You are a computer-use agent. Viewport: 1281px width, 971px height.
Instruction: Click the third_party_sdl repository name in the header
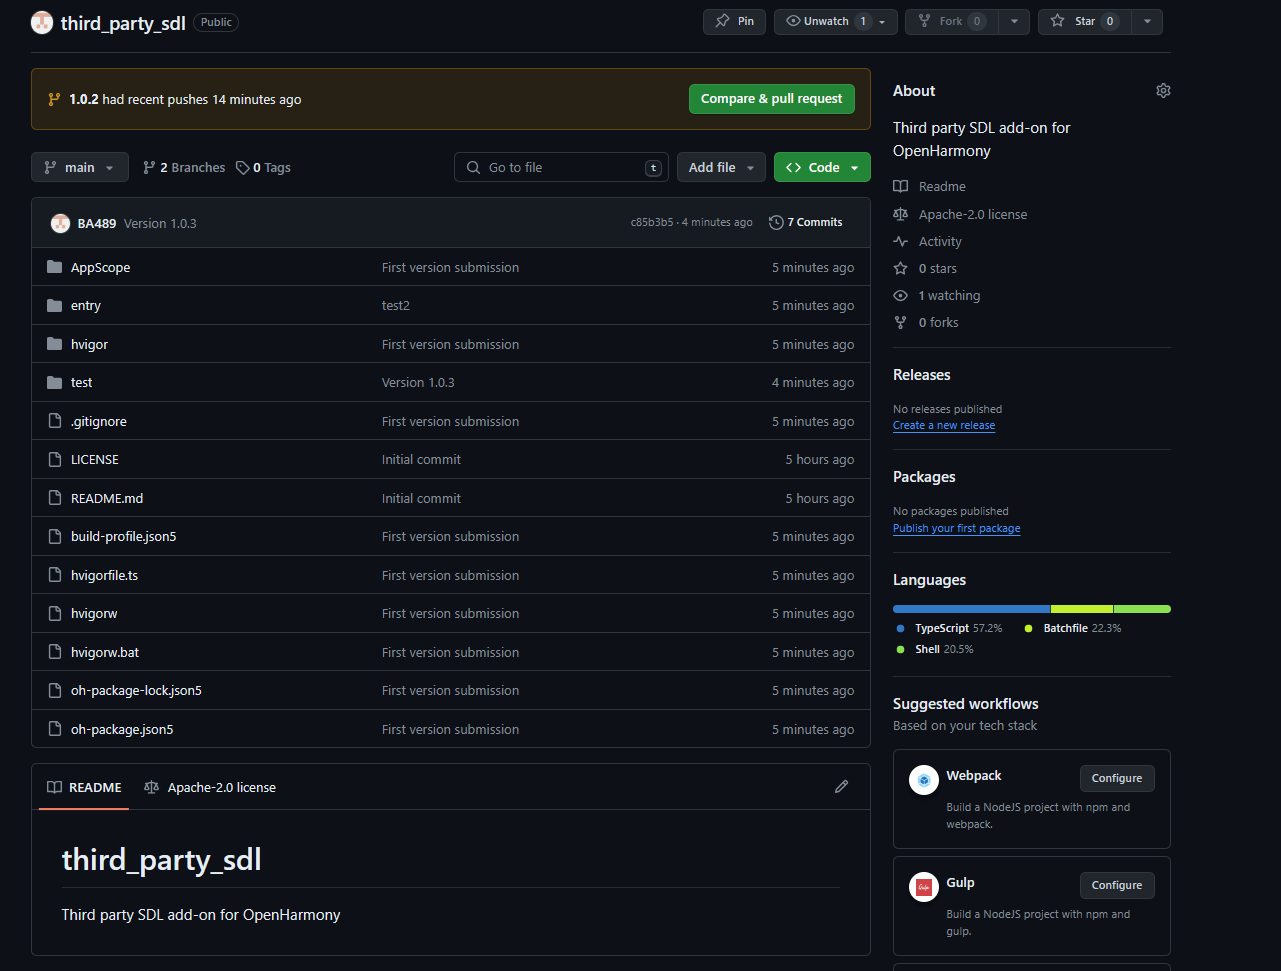point(123,22)
